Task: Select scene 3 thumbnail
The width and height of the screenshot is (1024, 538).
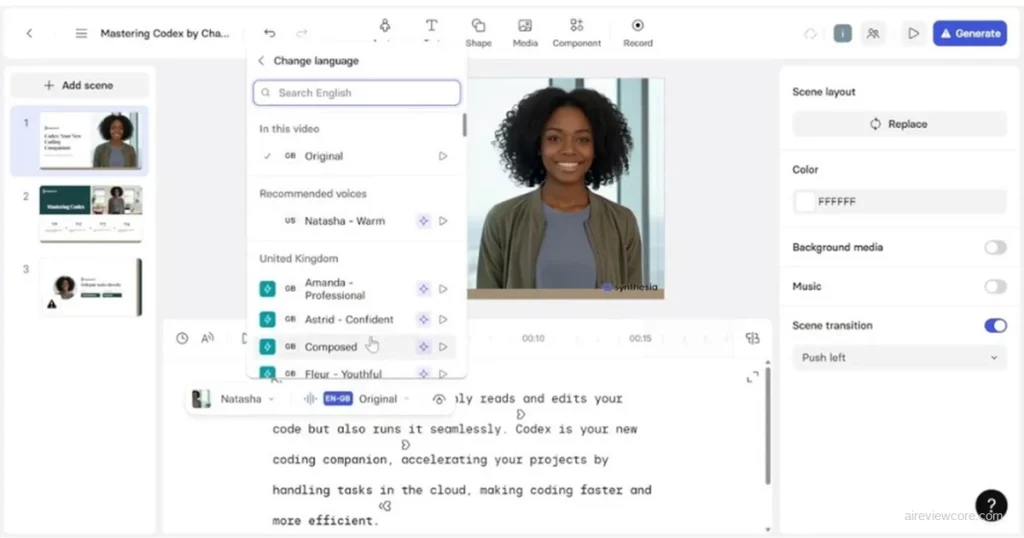Action: [90, 287]
